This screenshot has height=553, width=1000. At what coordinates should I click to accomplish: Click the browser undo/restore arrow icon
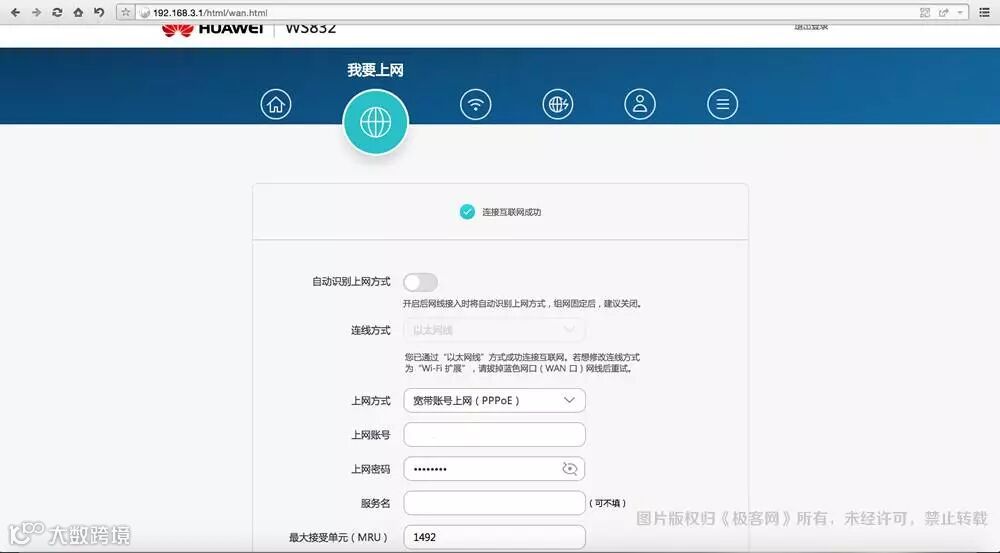99,12
